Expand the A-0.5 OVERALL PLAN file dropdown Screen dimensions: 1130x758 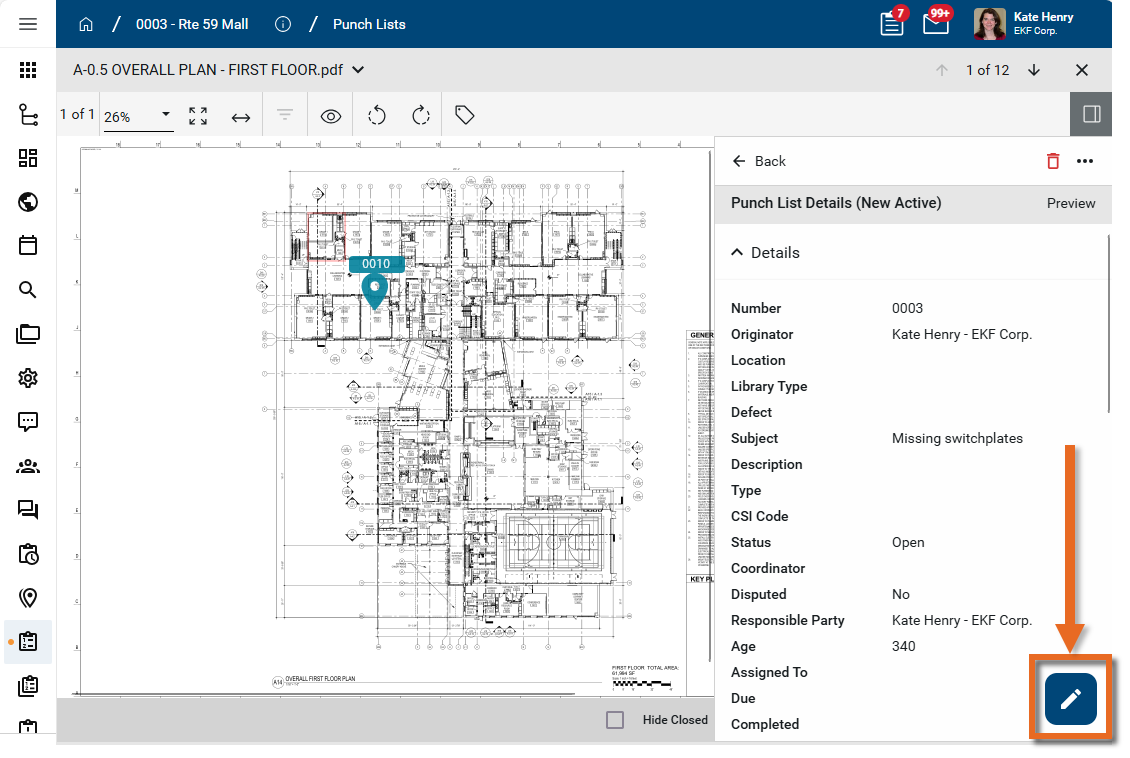[x=358, y=70]
